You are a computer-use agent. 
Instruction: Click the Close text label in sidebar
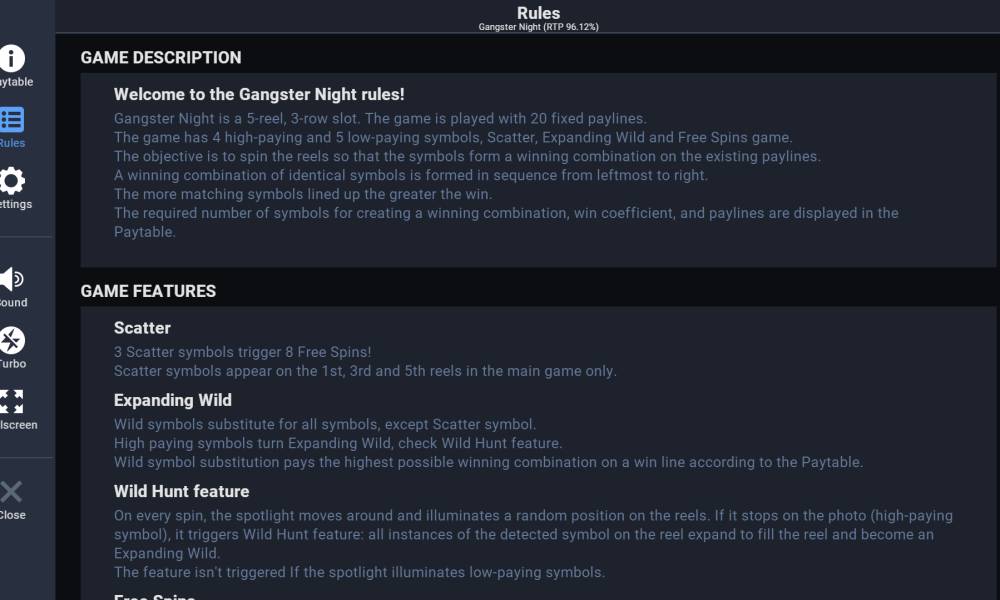pyautogui.click(x=13, y=515)
